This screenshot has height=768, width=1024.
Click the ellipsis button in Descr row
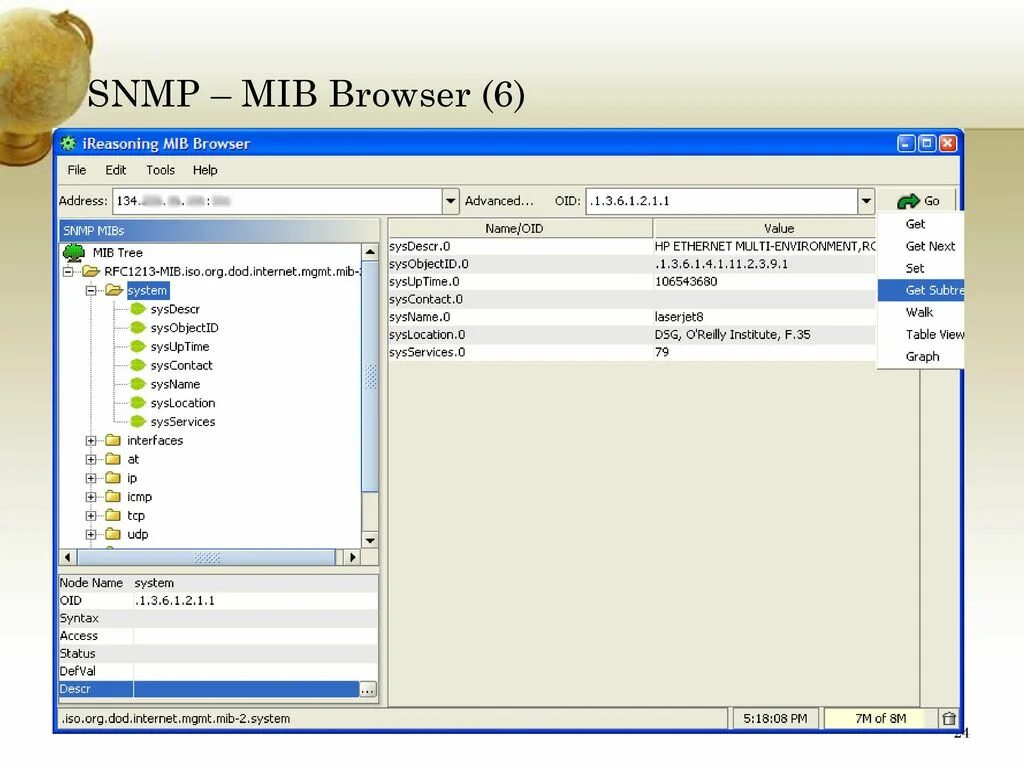pos(368,690)
